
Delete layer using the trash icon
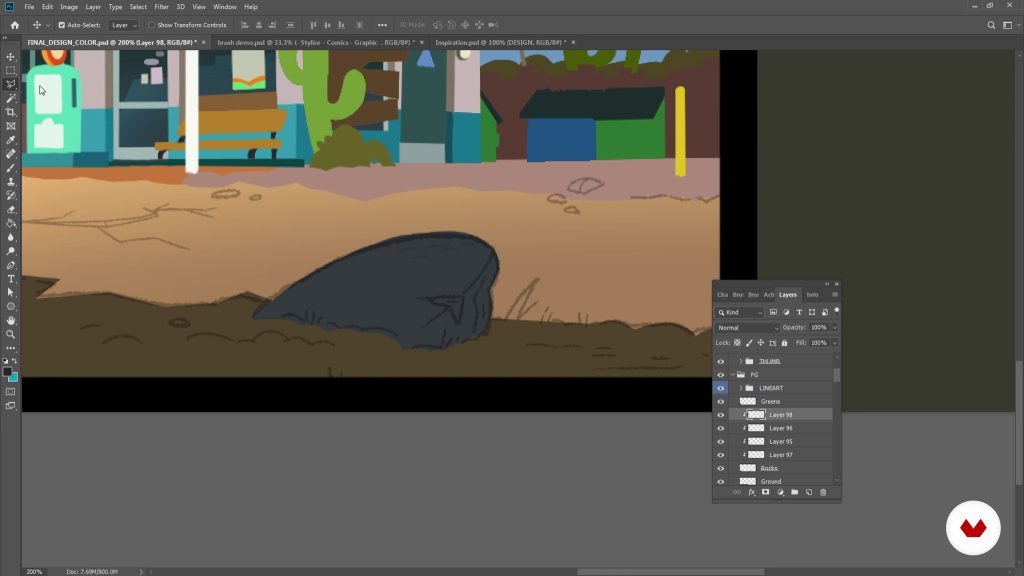(x=823, y=492)
